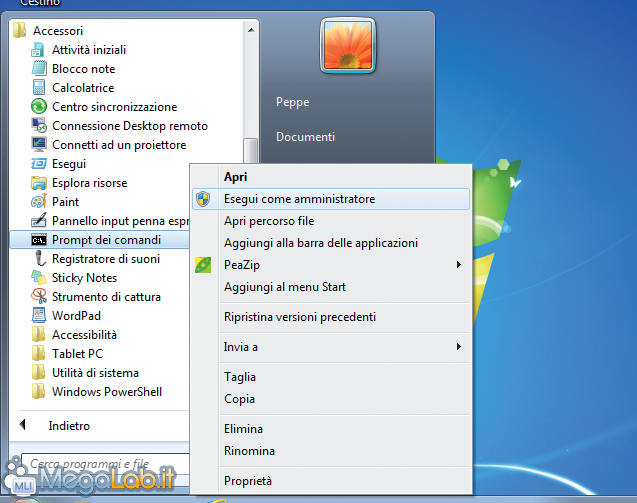Expand the PeaZip submenu arrow
The image size is (637, 503).
point(459,265)
